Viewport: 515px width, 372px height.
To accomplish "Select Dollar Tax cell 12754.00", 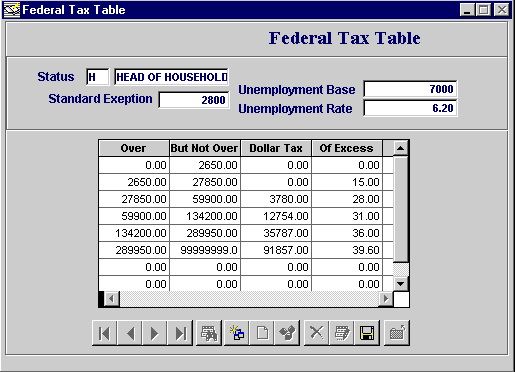I will point(276,216).
